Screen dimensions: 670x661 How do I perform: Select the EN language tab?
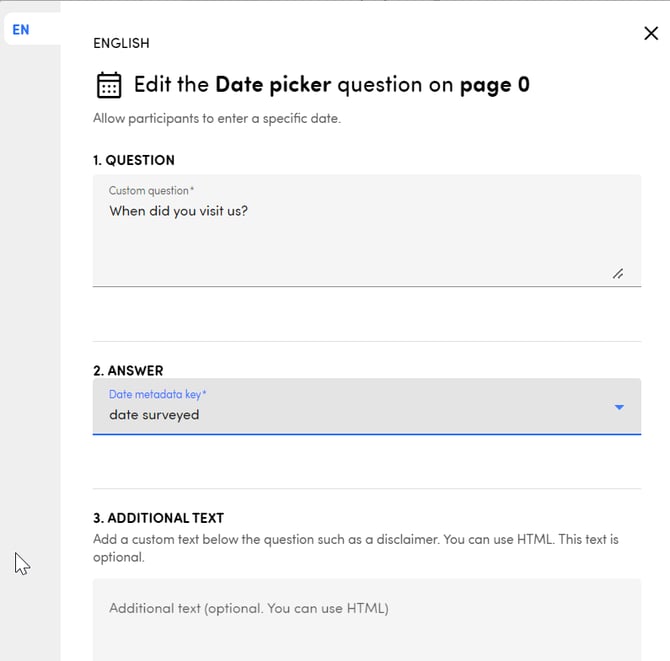click(21, 30)
